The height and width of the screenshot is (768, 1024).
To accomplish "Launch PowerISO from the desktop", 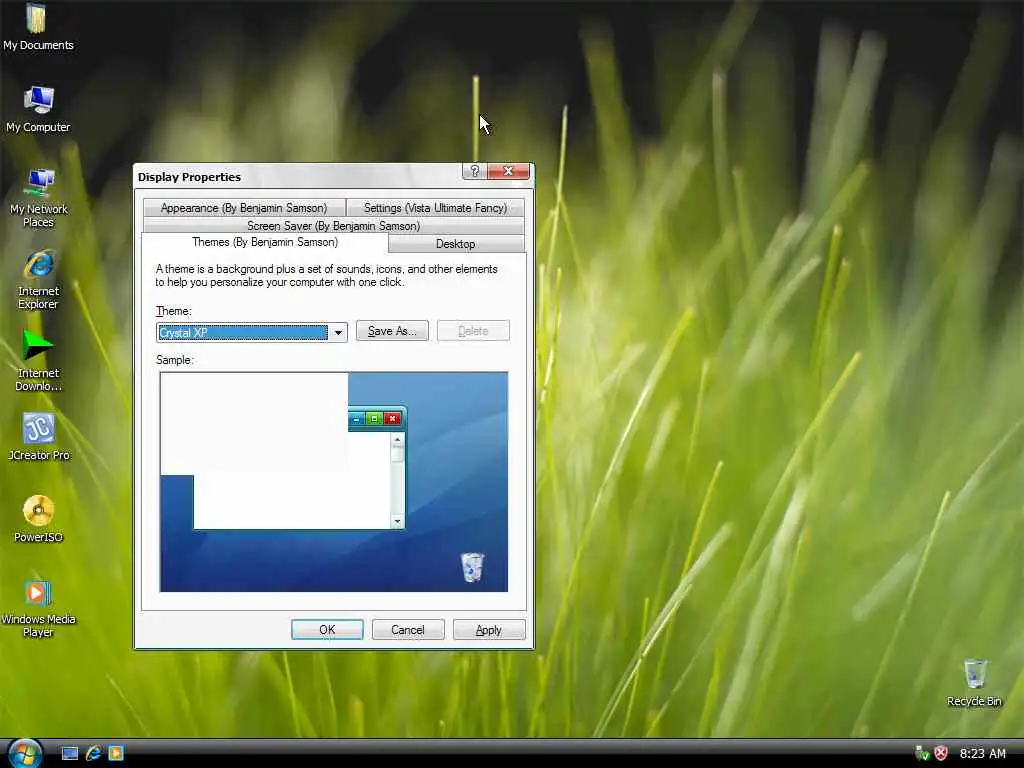I will pos(38,519).
